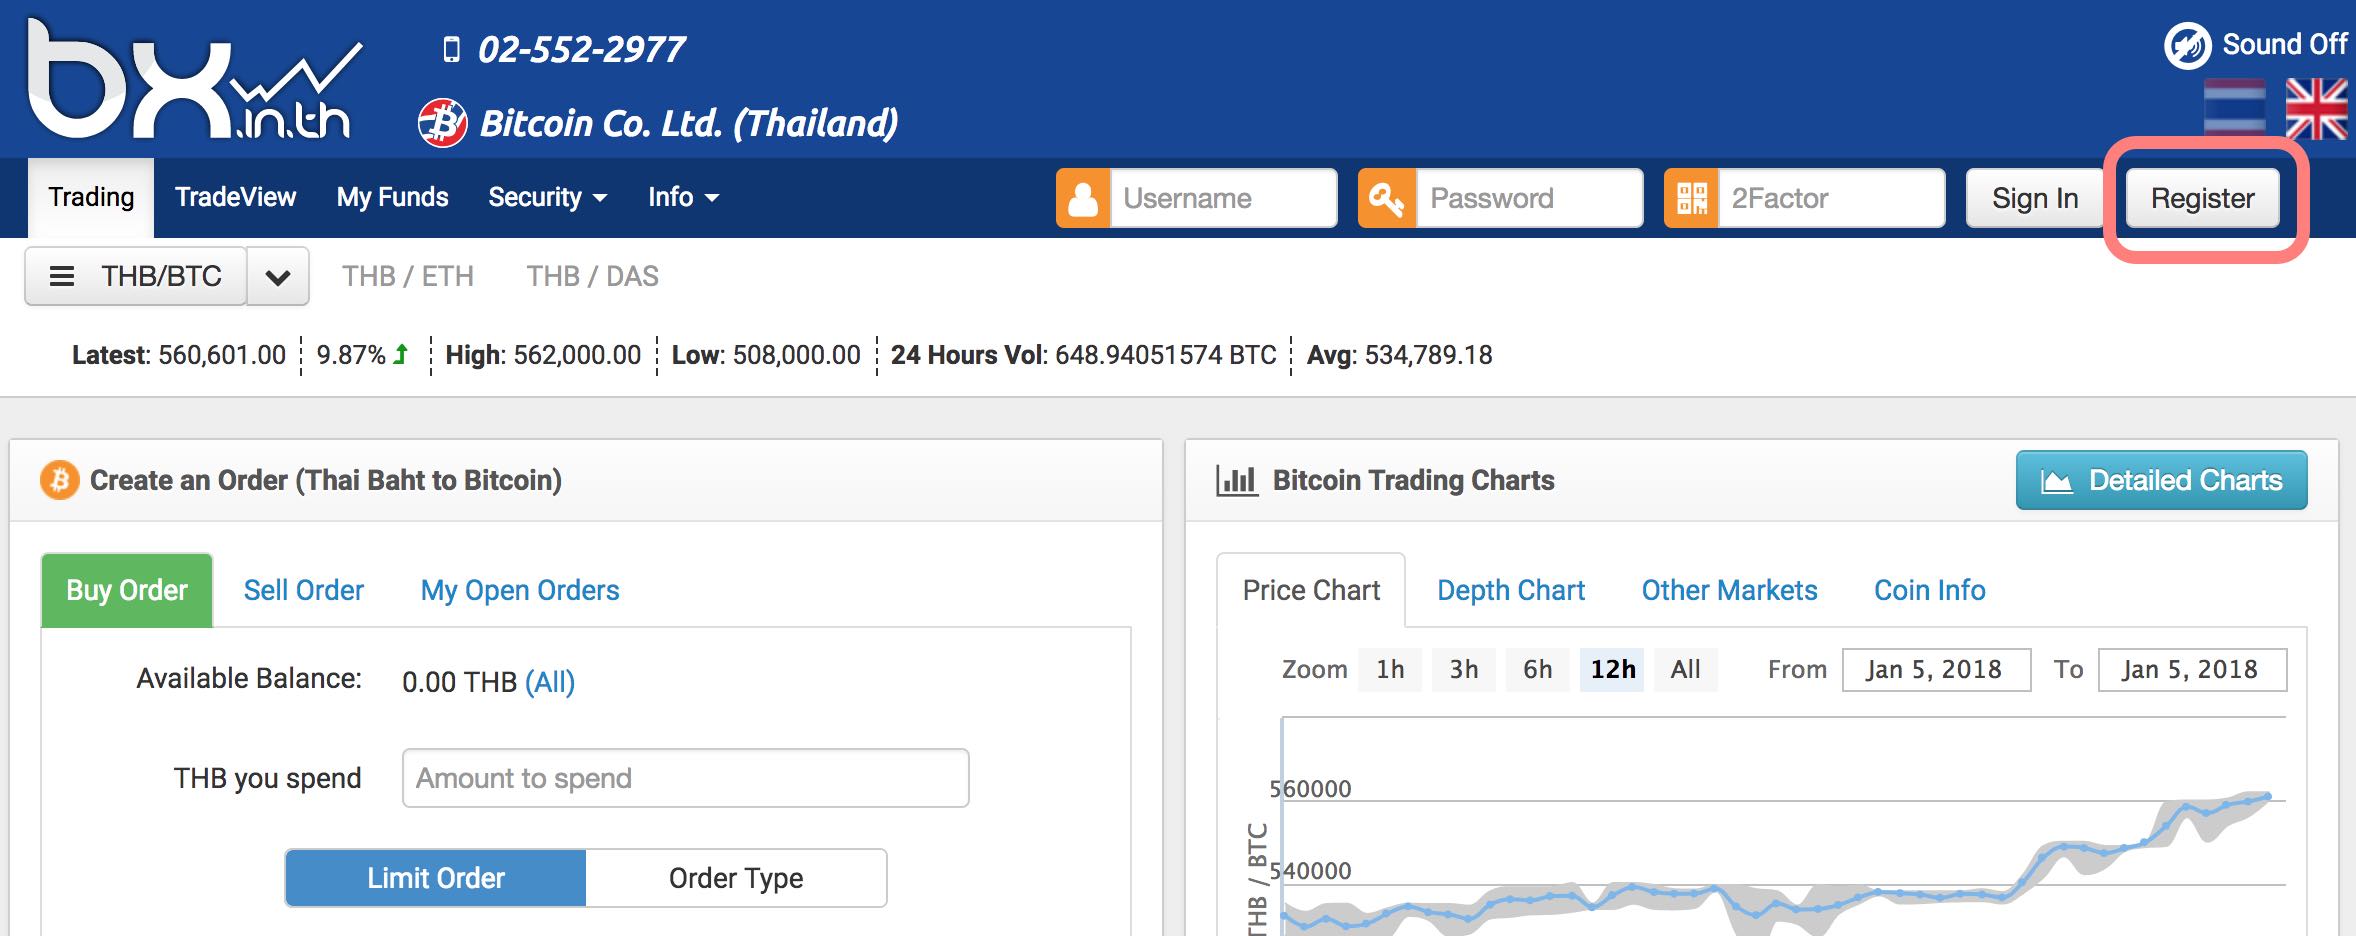
Task: Click the Register button
Action: pos(2203,198)
